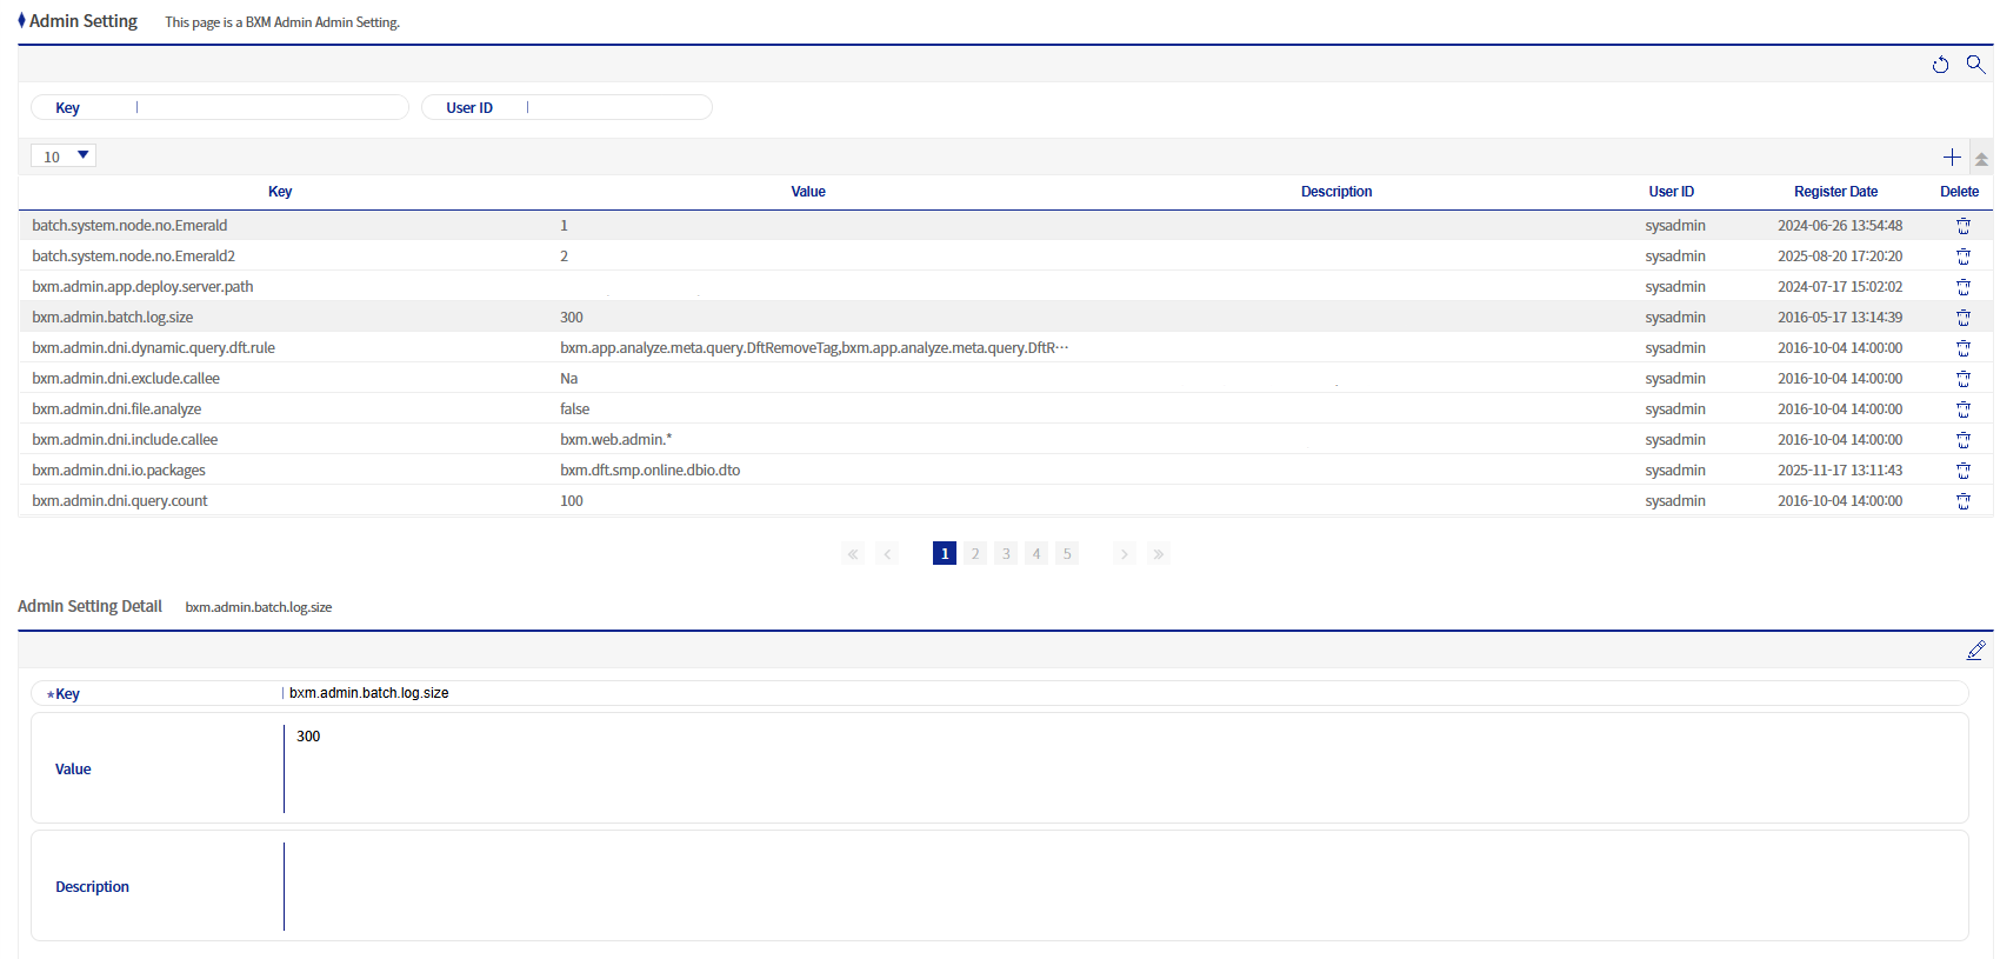Delete the bxm.admin.dni.query.count row

[x=1963, y=501]
